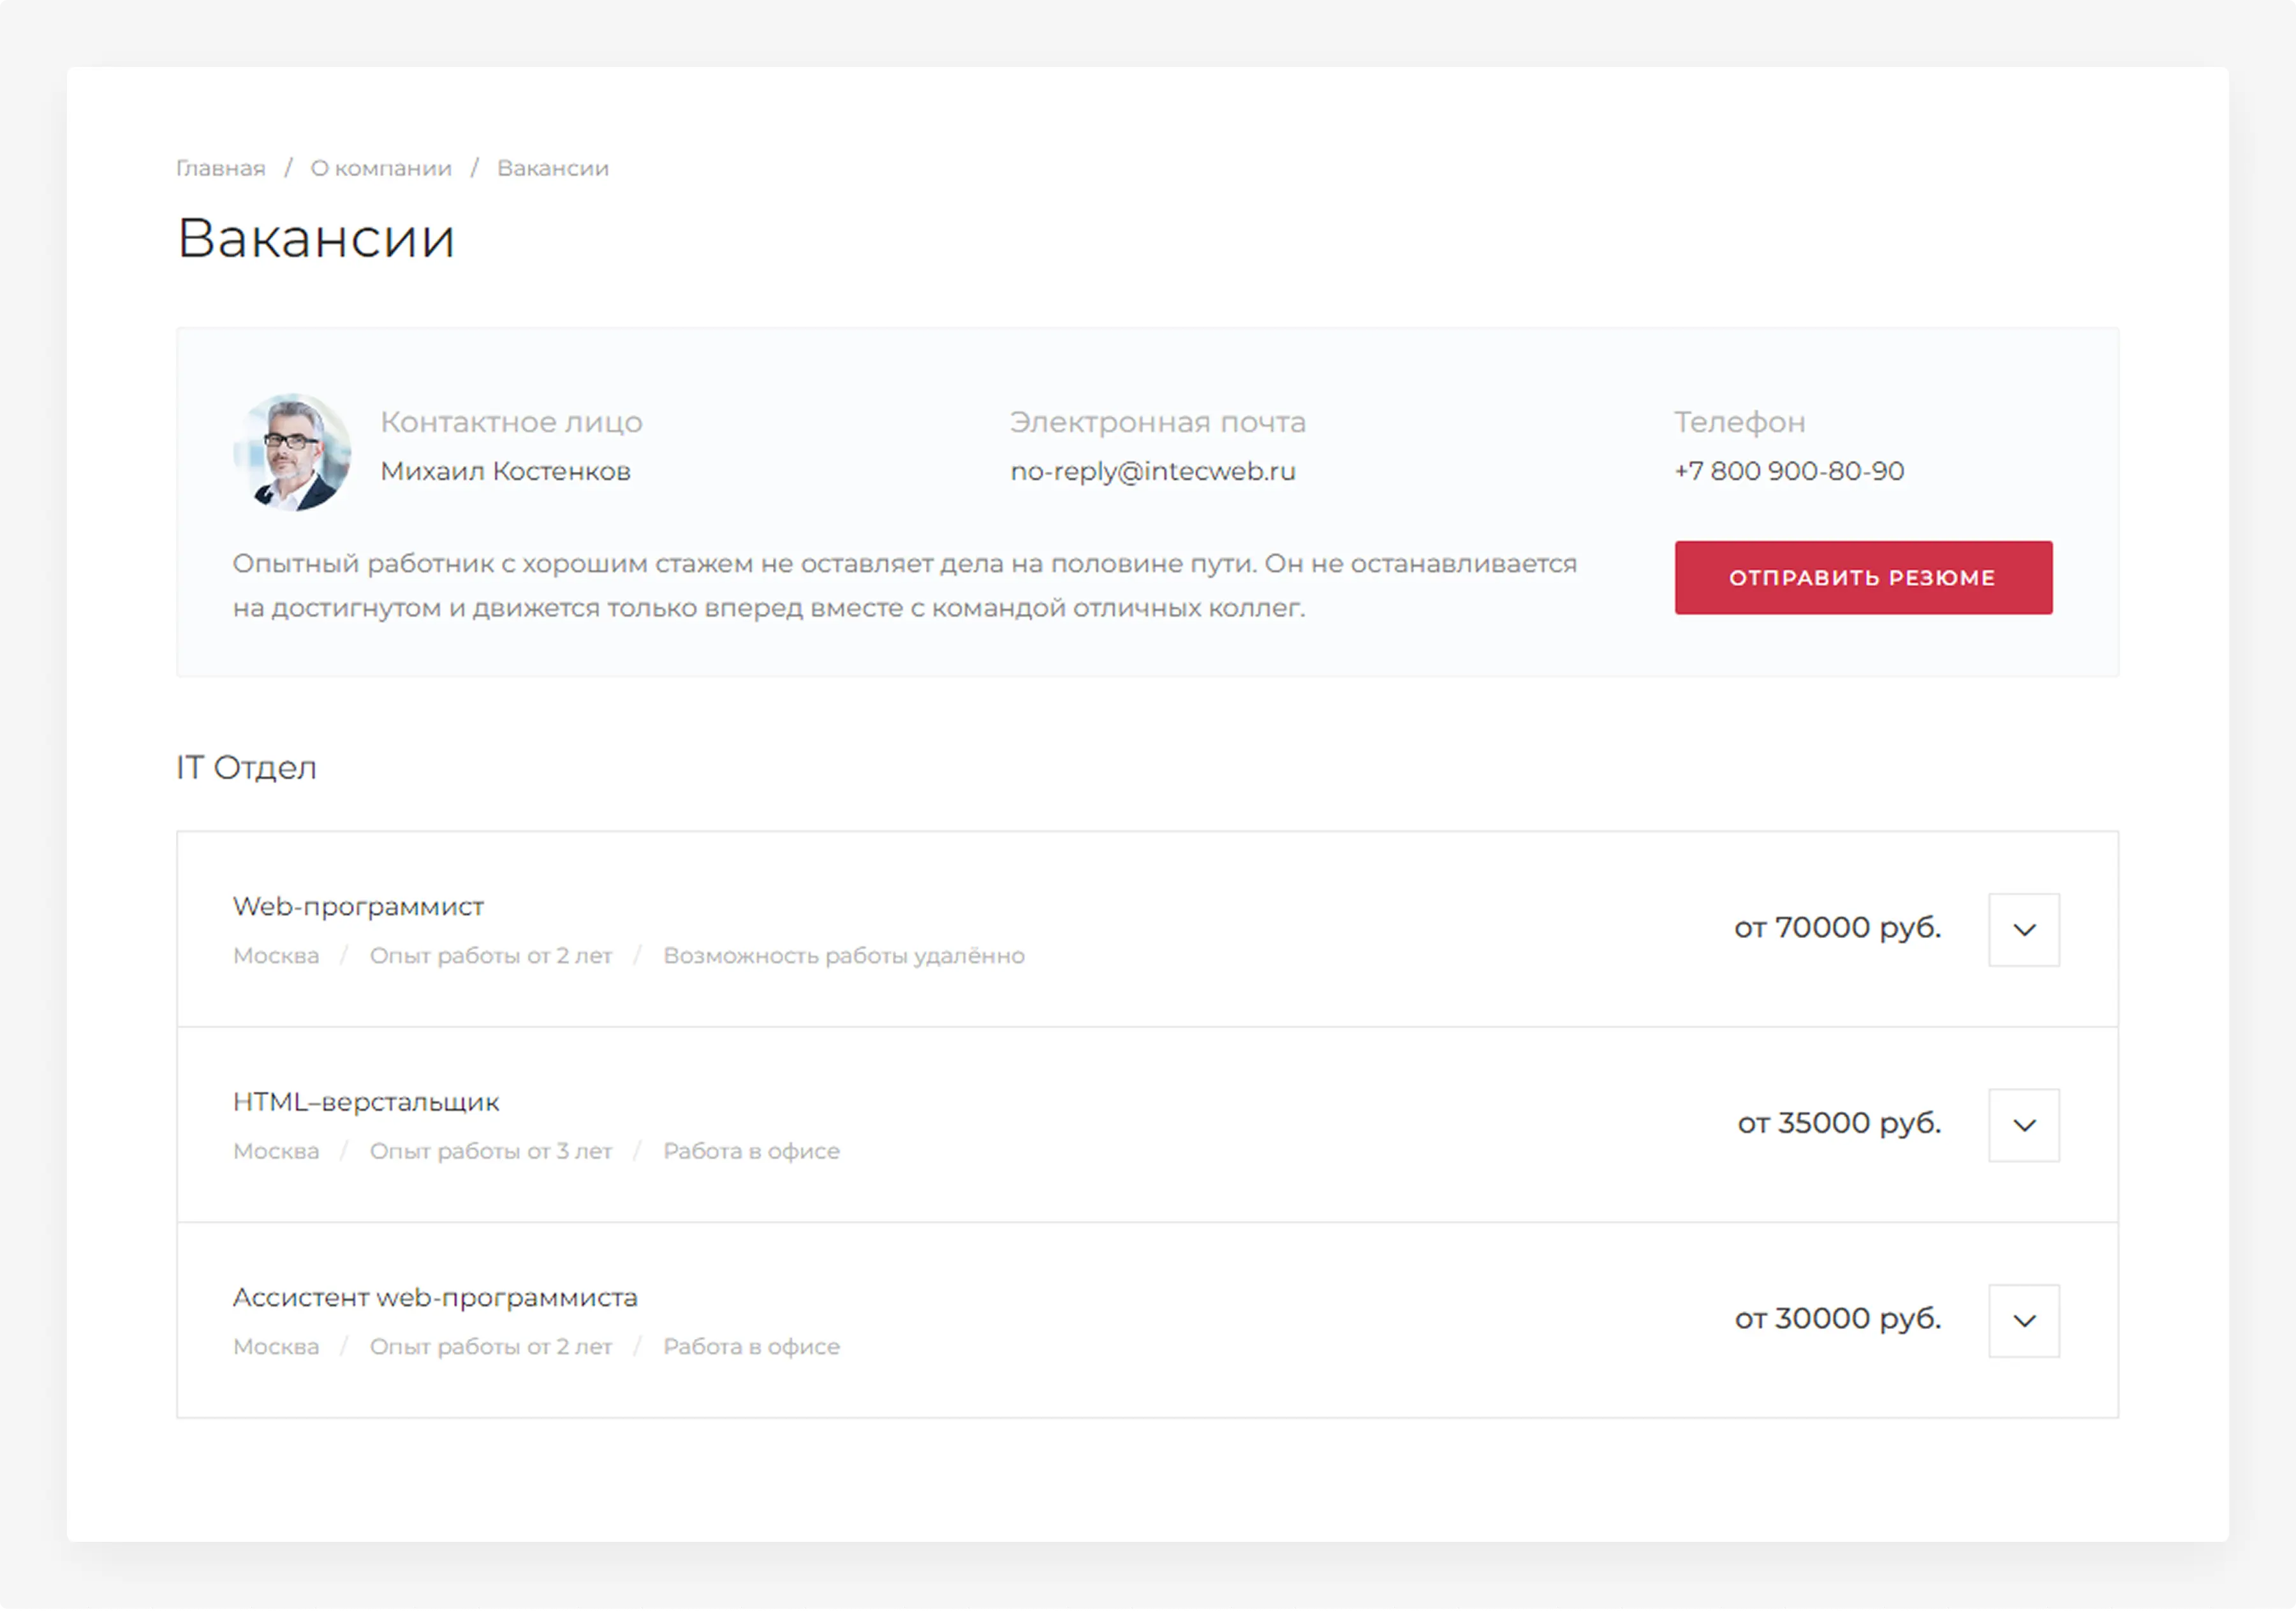Click the от 30000 руб. salary

pyautogui.click(x=1837, y=1319)
